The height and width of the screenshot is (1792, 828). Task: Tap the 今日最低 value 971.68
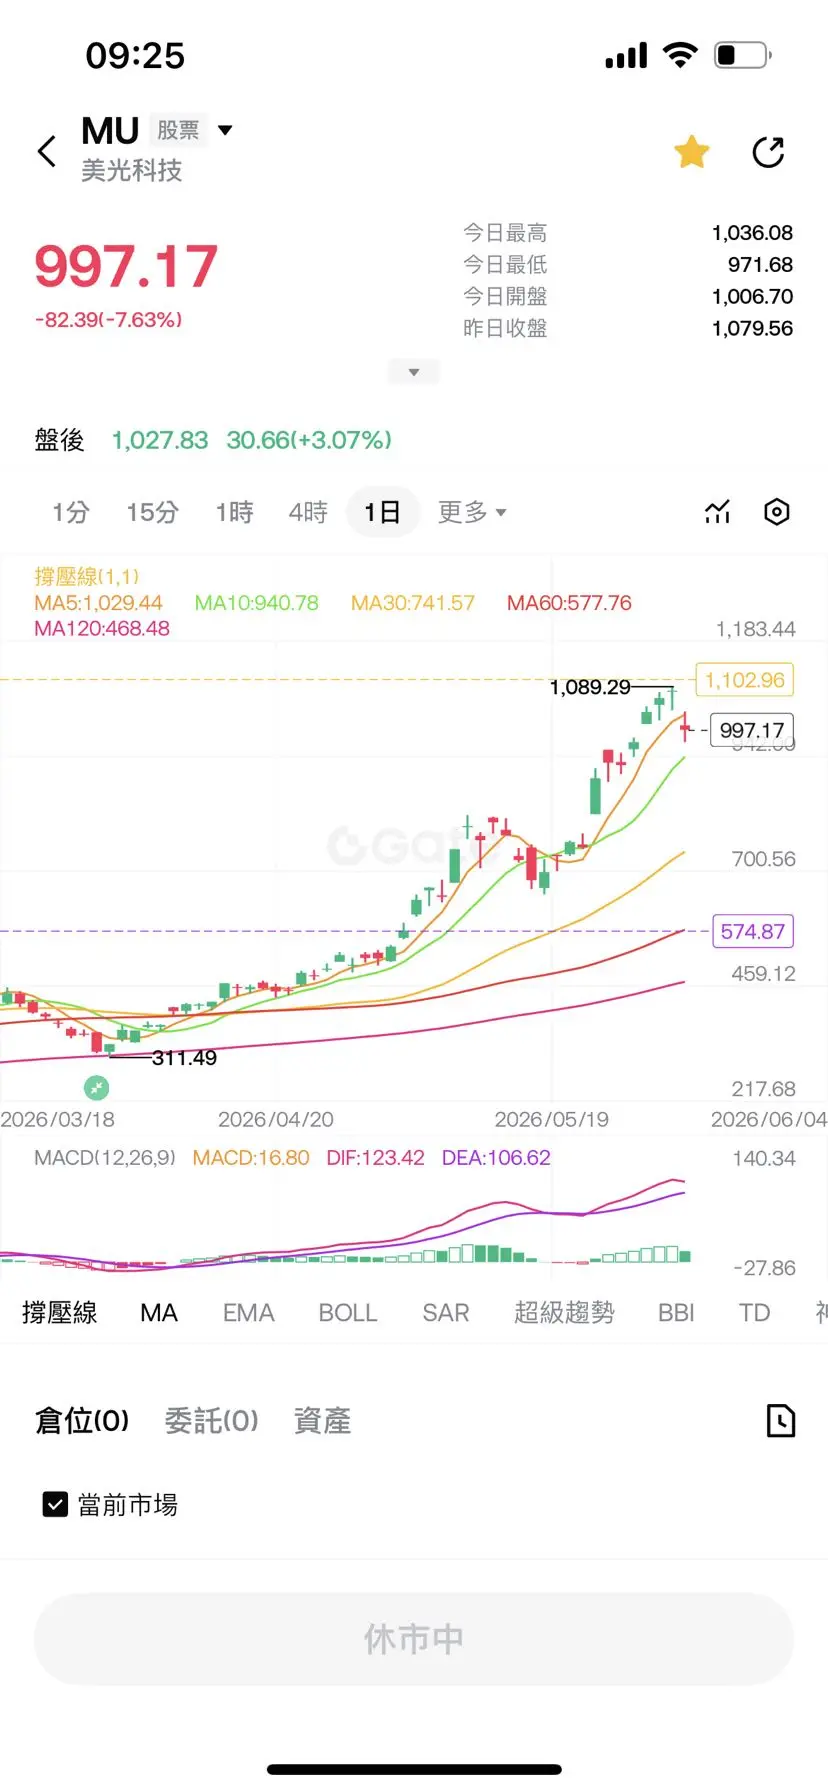point(760,265)
